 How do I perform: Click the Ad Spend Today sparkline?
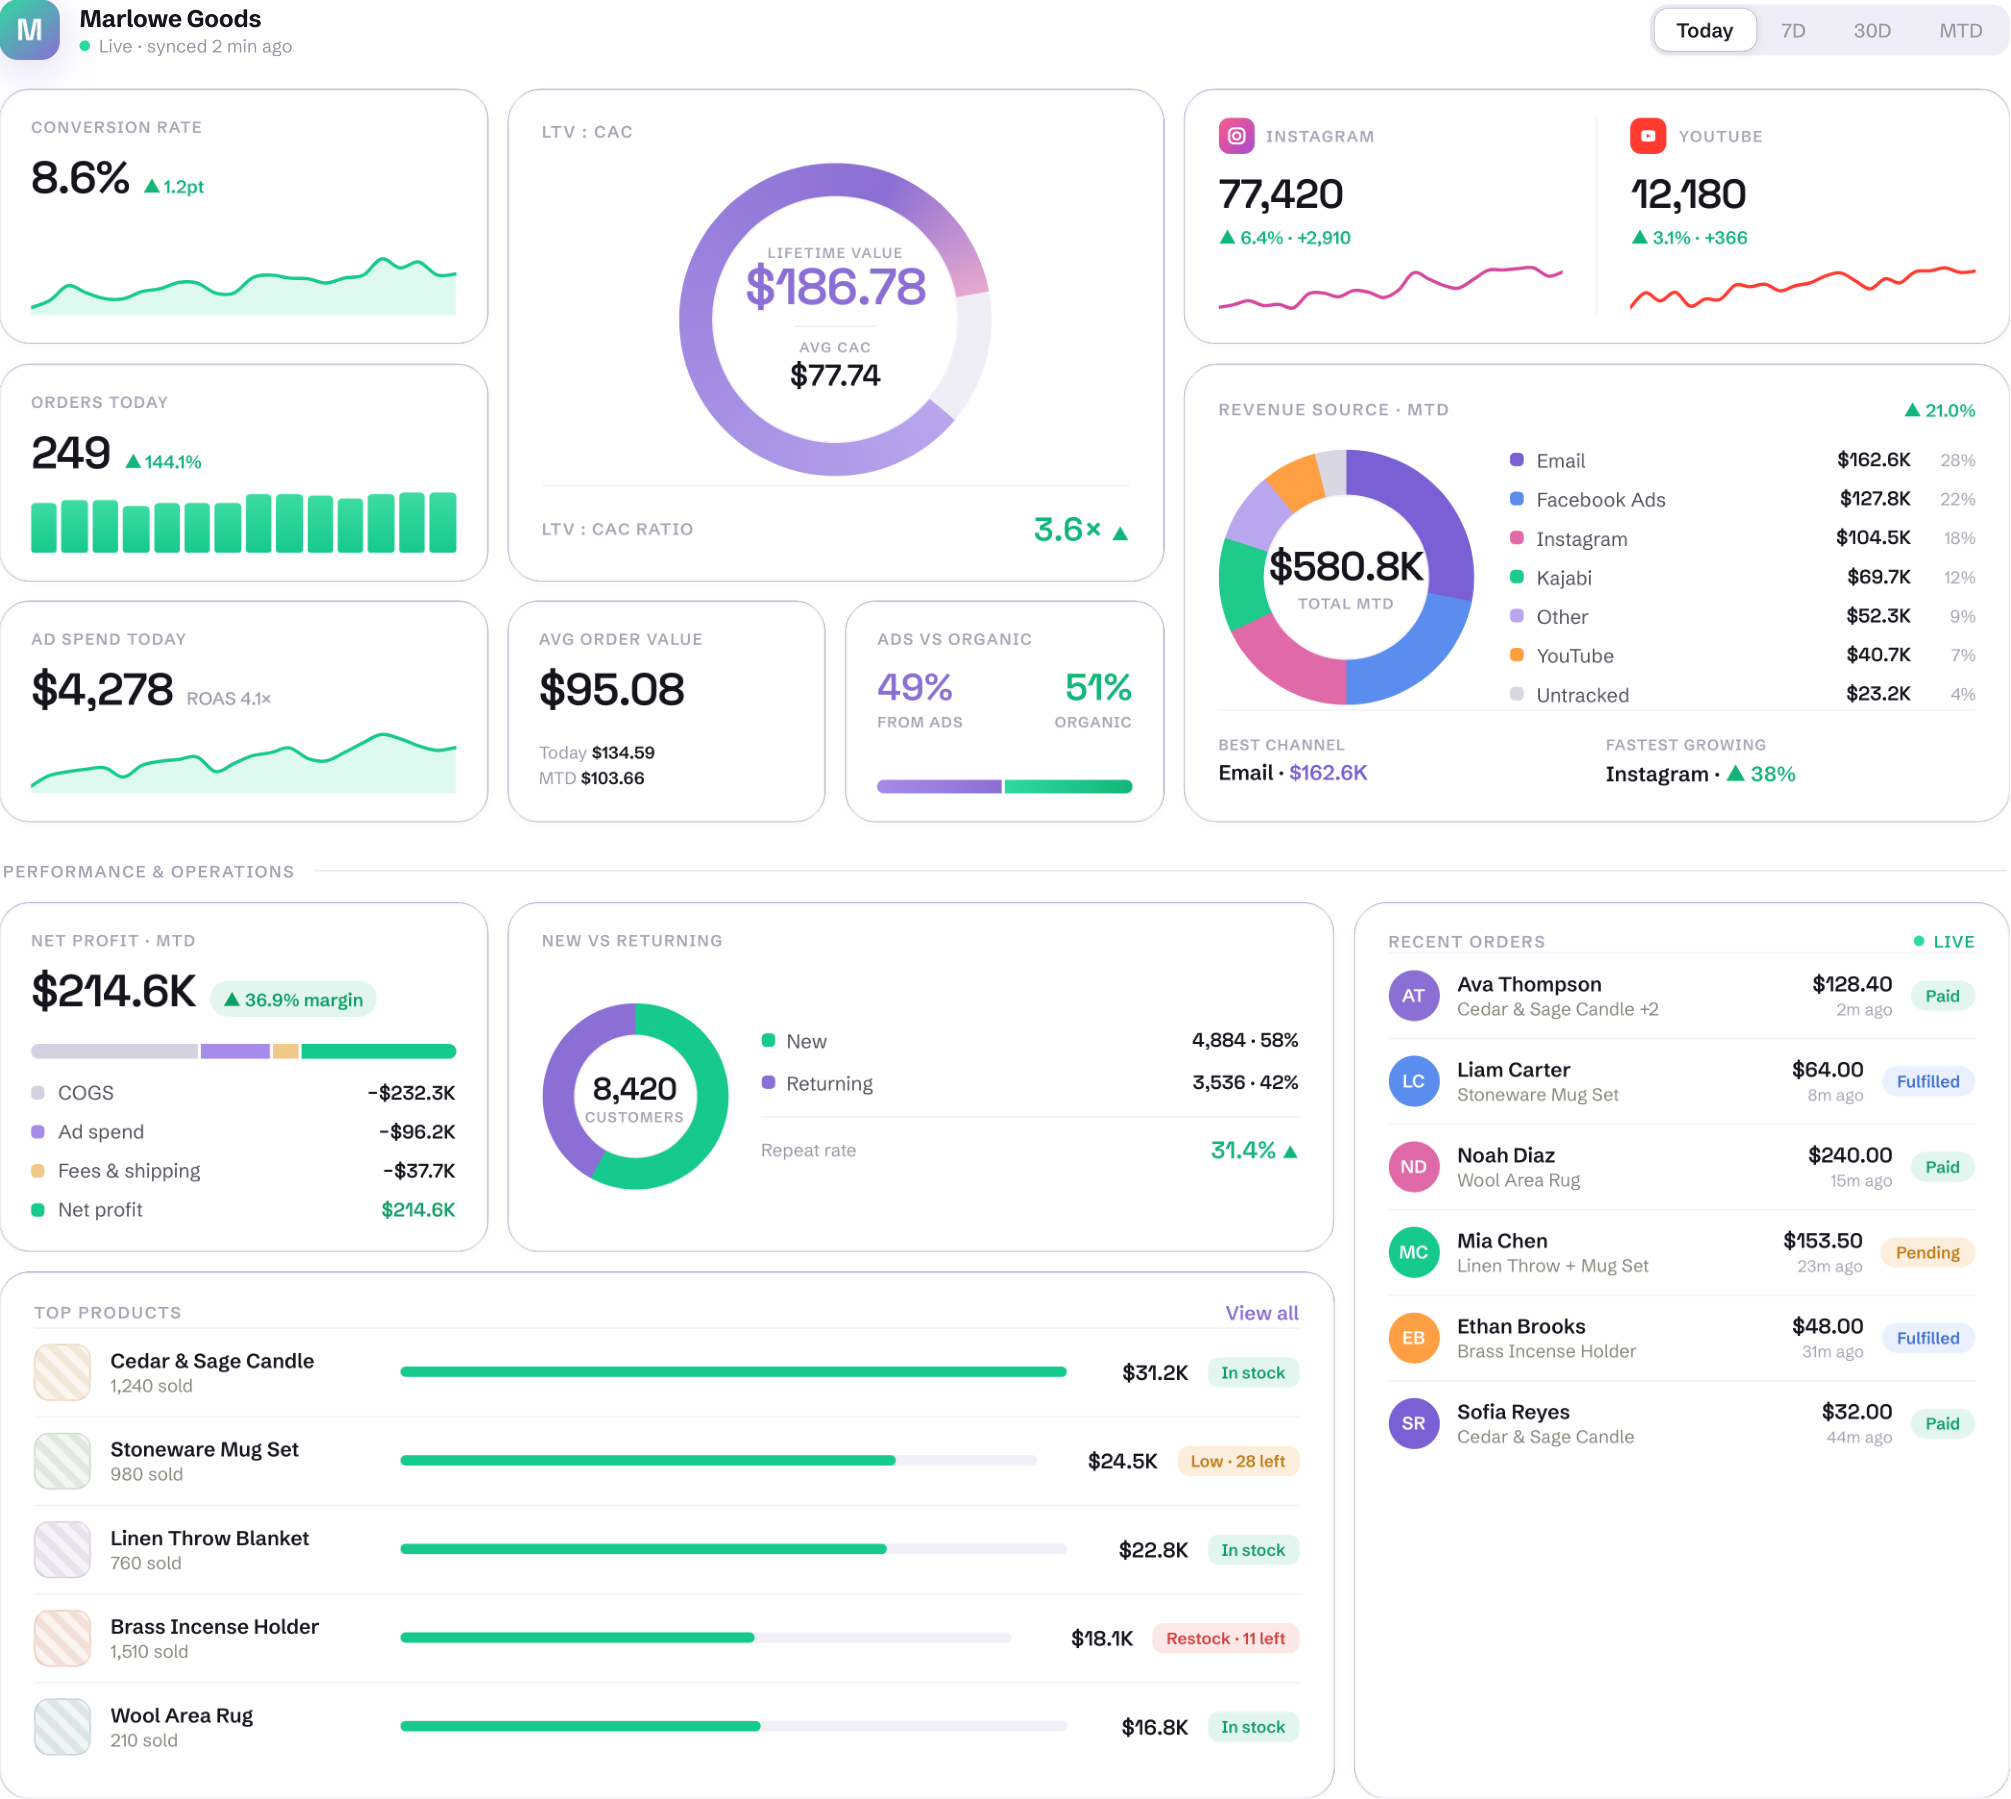(x=243, y=763)
